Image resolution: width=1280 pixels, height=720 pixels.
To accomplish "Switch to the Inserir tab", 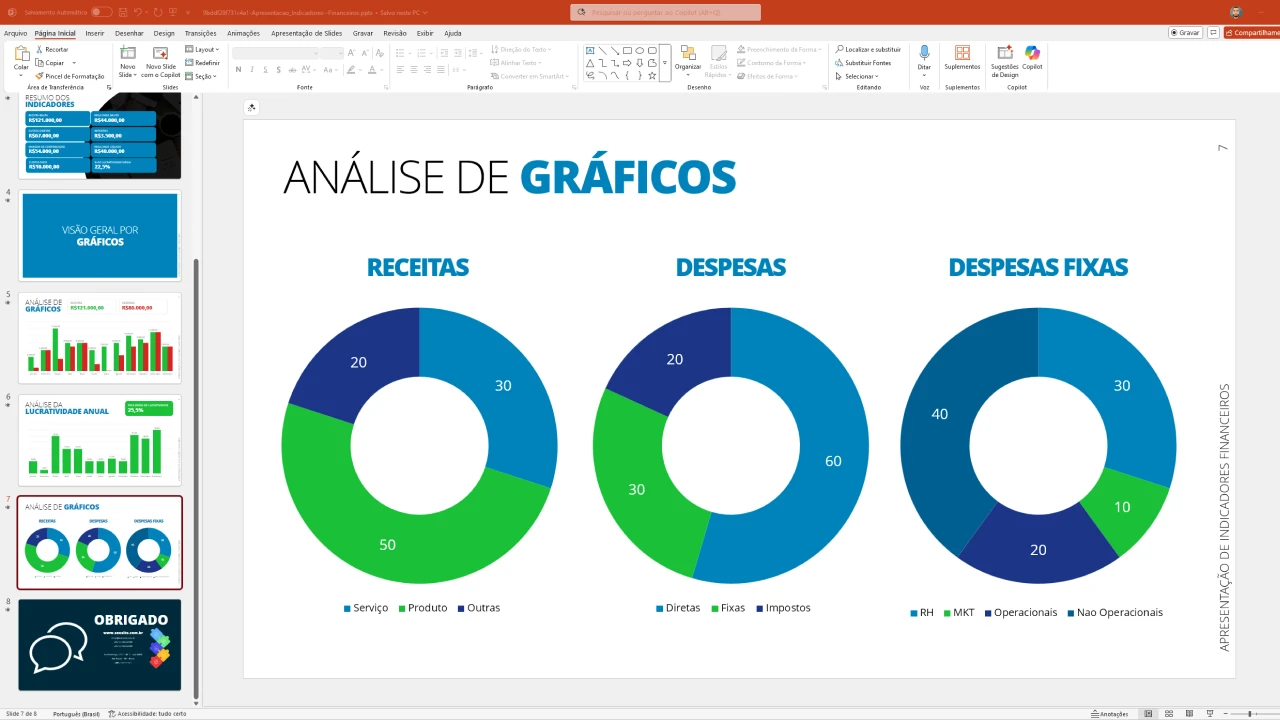I will click(95, 33).
